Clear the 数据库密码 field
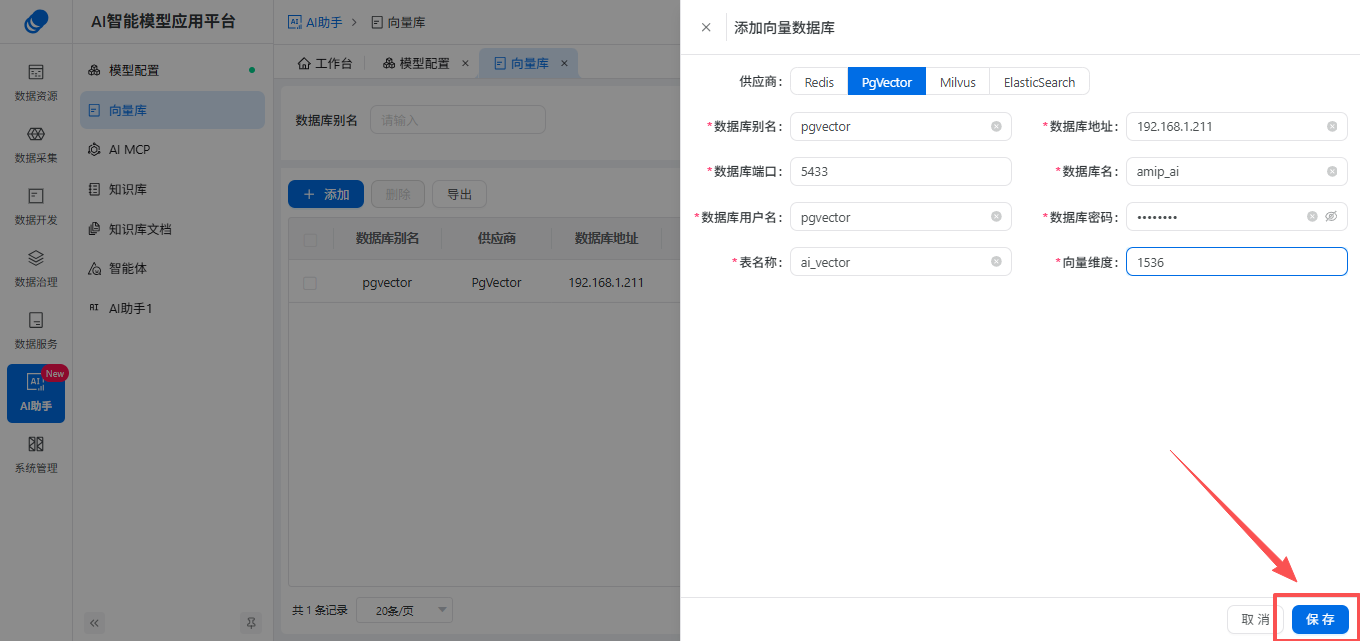The height and width of the screenshot is (641, 1360). pyautogui.click(x=1312, y=216)
